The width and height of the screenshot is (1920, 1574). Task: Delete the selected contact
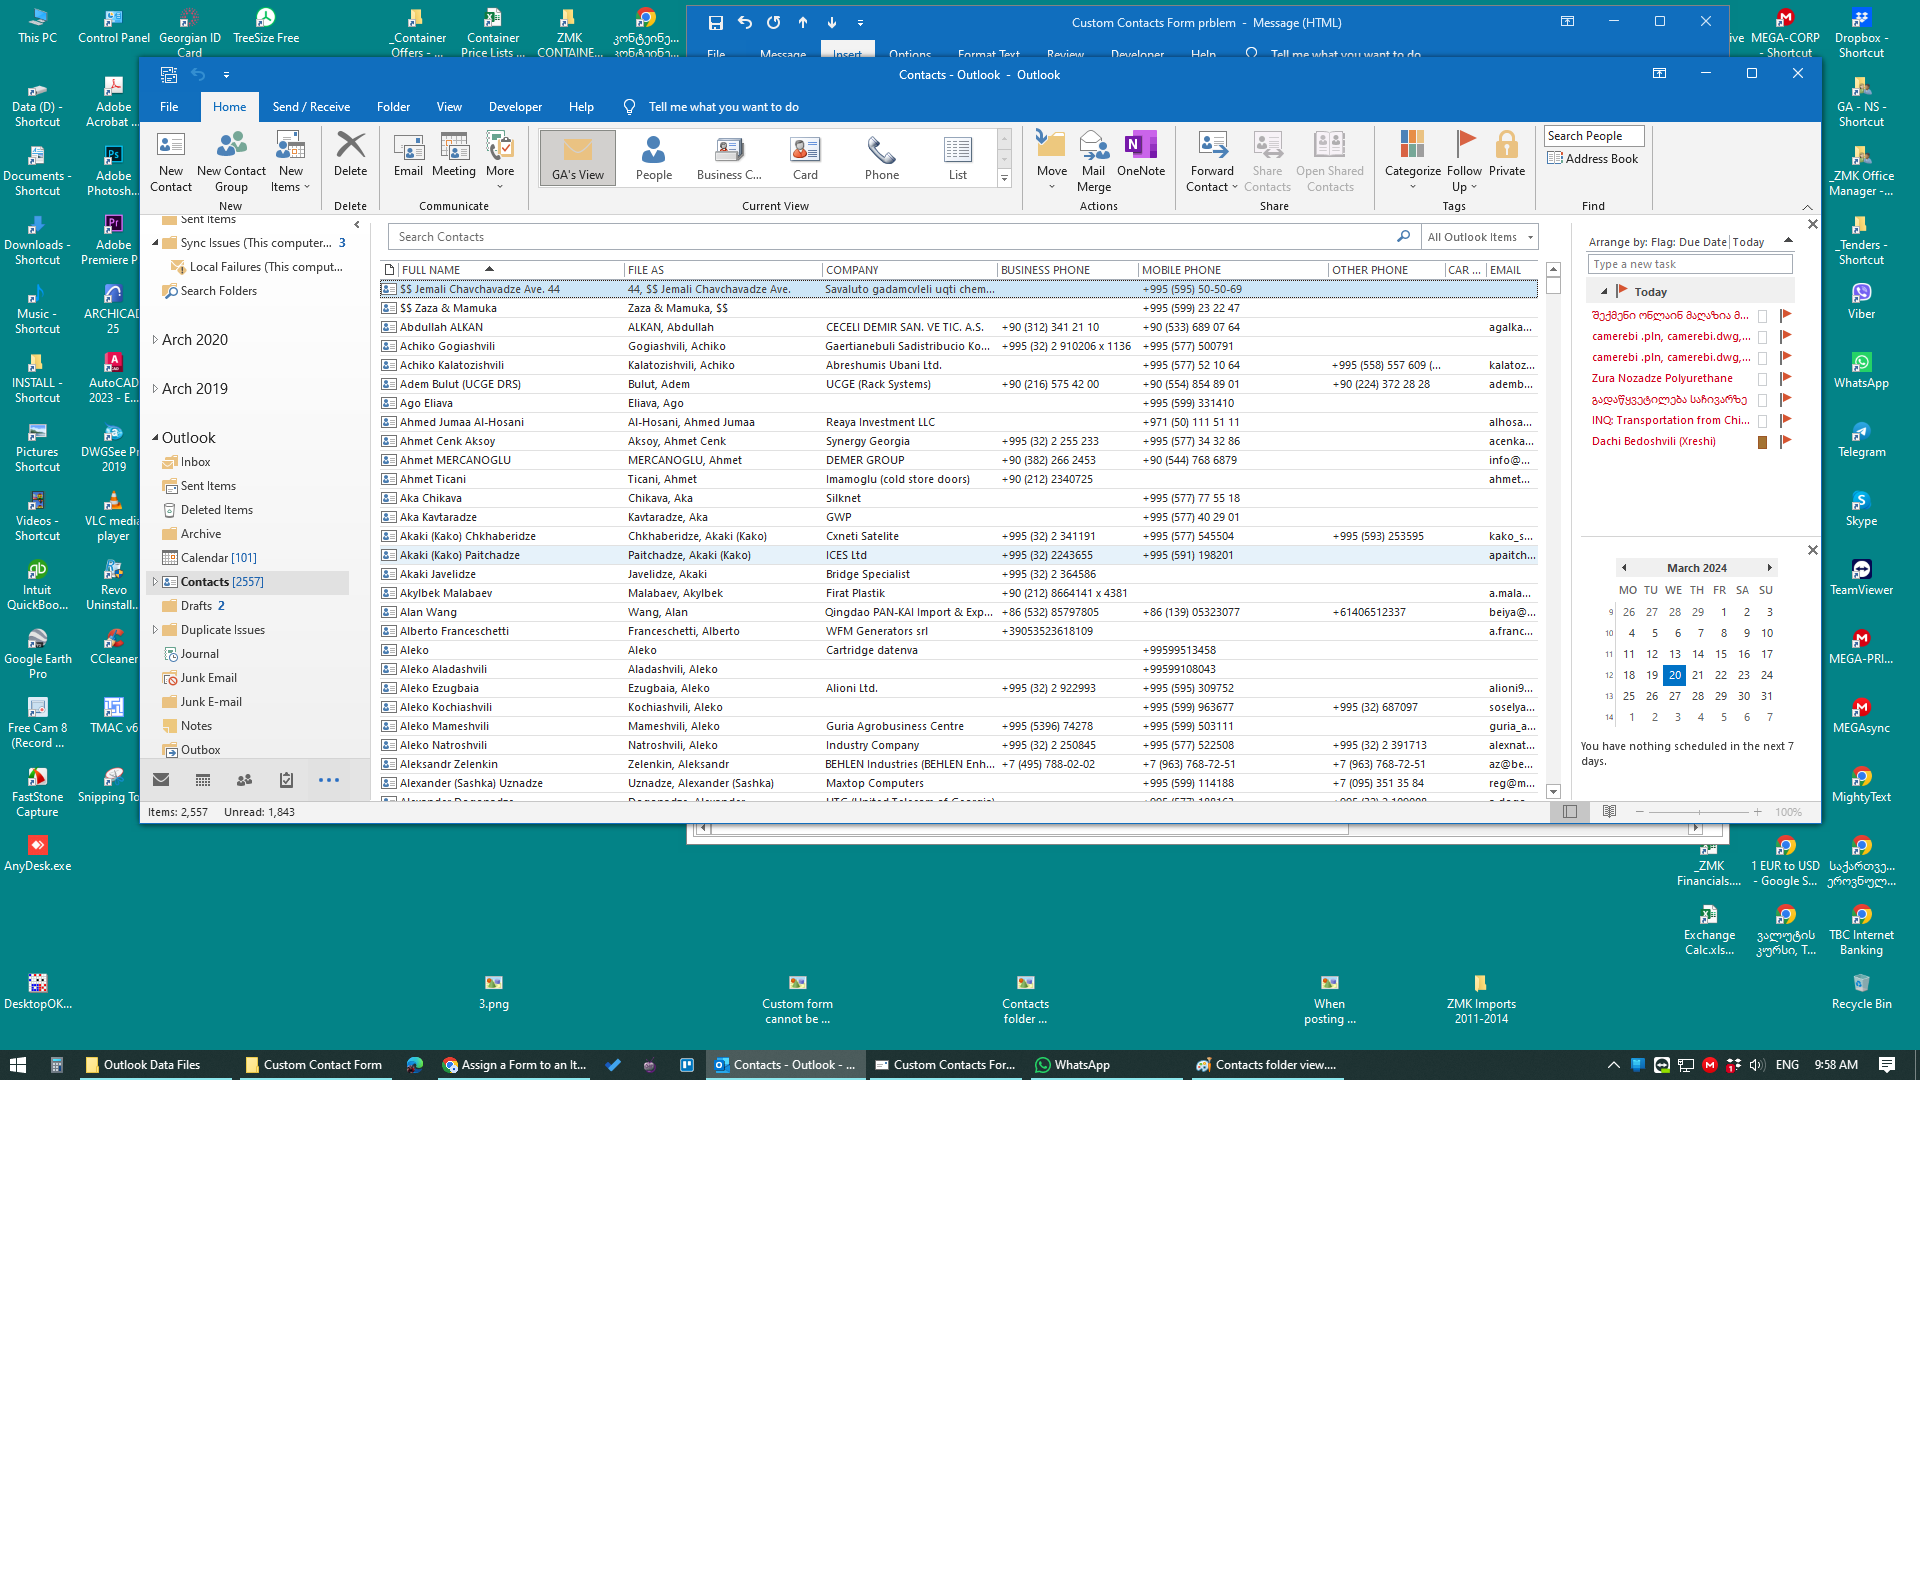350,155
